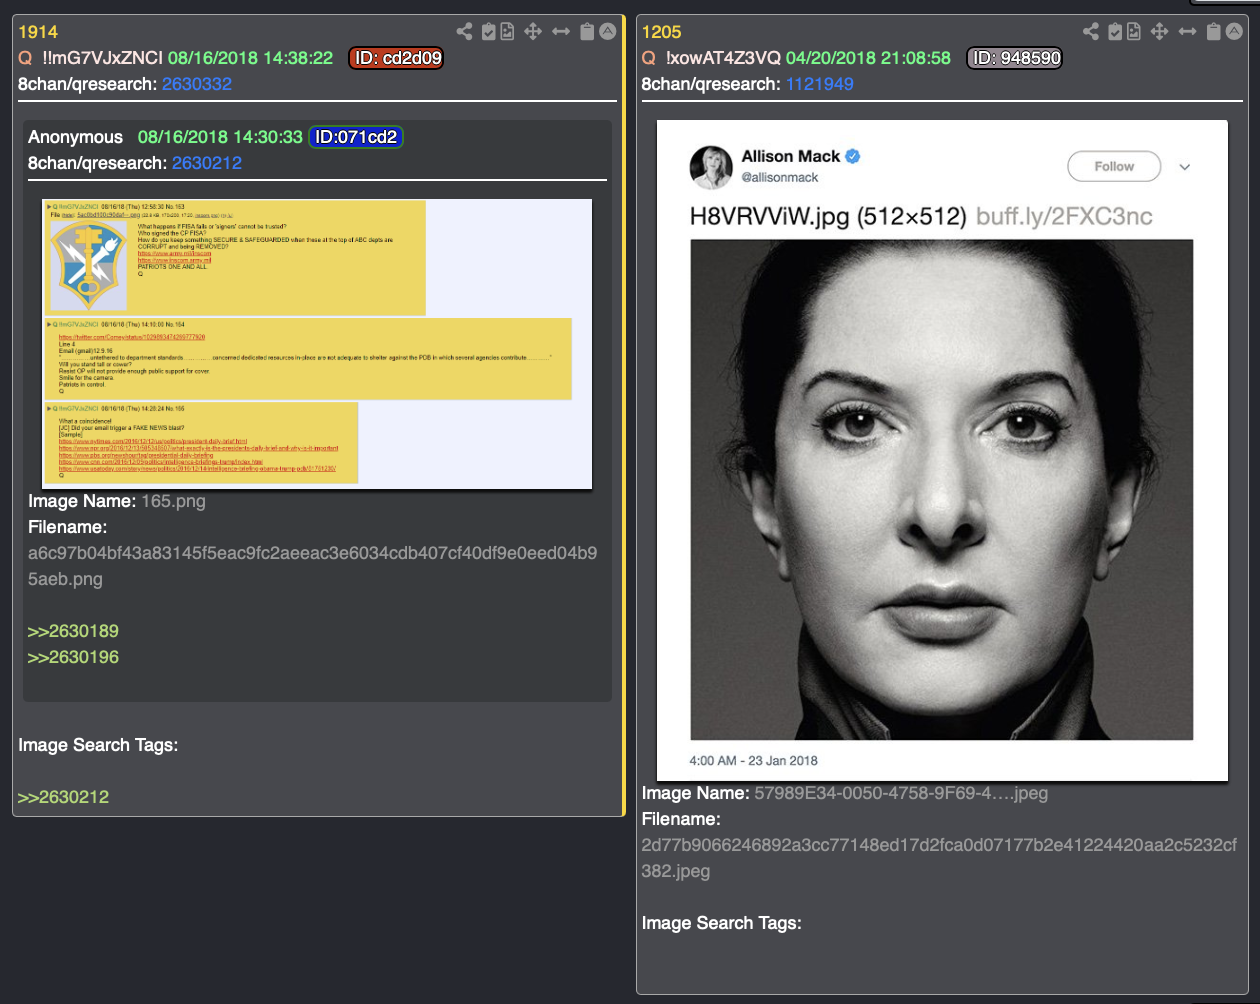
Task: Click the gray ID: 948590 badge
Action: coord(1015,58)
